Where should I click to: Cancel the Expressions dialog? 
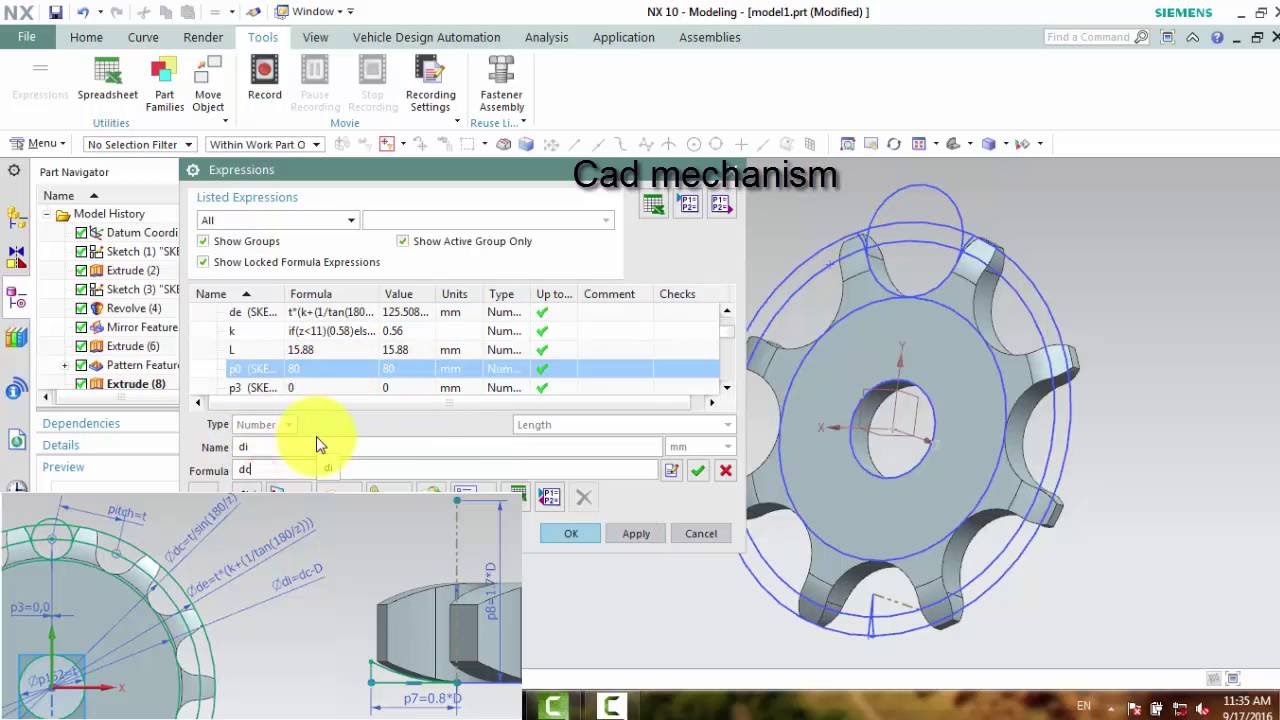pos(701,534)
